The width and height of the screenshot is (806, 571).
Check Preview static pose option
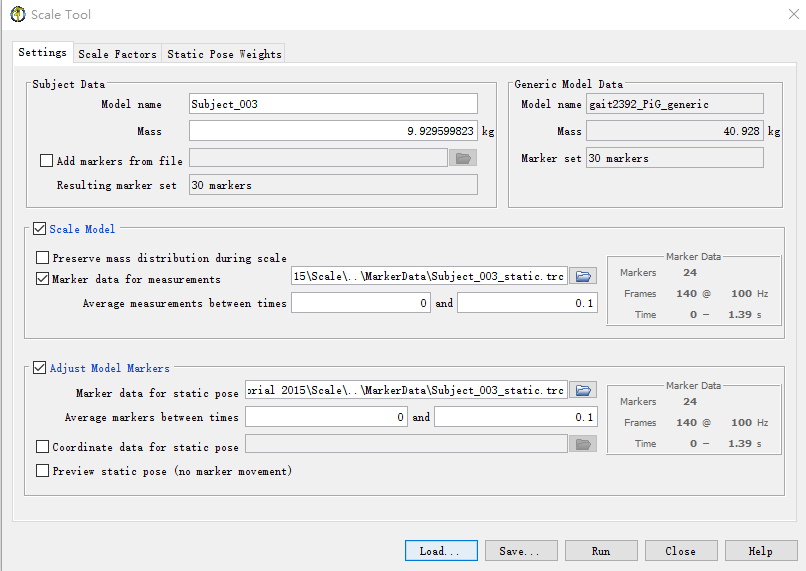43,471
